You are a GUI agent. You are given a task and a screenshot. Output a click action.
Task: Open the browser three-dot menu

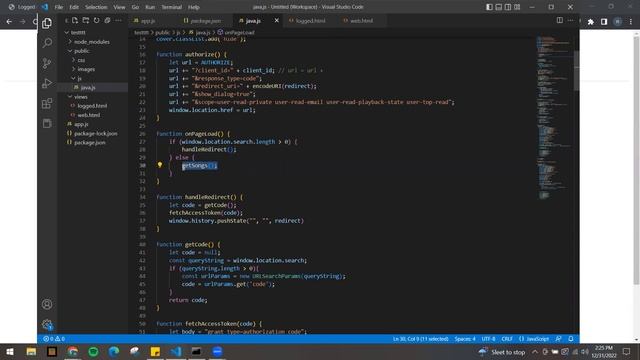click(x=631, y=22)
